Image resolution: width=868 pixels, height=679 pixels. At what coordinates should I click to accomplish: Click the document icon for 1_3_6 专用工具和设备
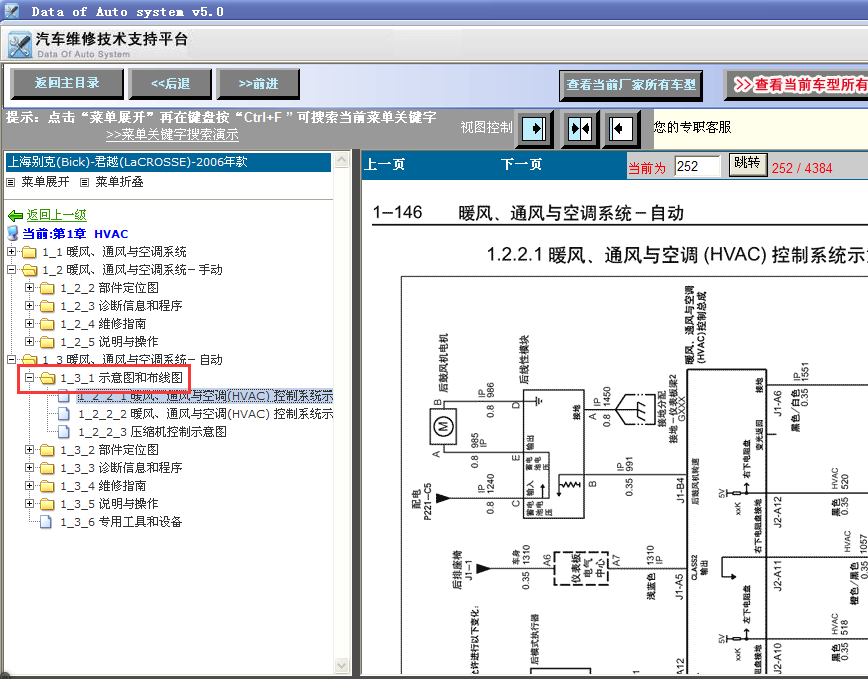pos(46,522)
